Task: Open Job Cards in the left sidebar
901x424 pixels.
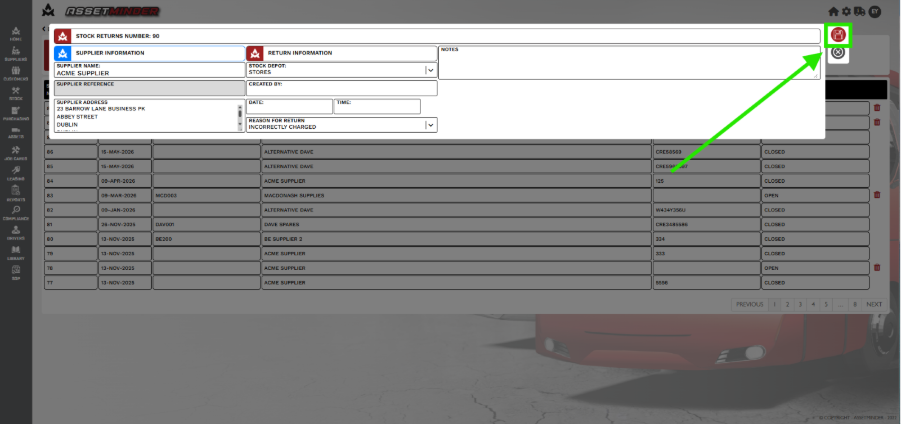Action: click(x=16, y=153)
